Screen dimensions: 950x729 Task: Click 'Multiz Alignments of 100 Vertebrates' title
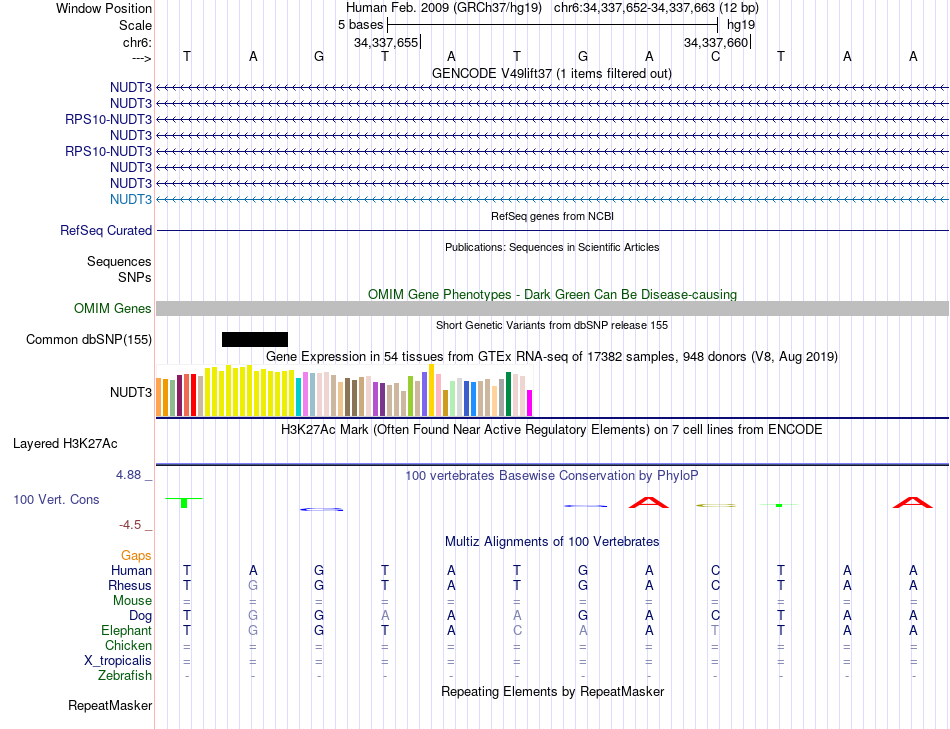click(552, 541)
